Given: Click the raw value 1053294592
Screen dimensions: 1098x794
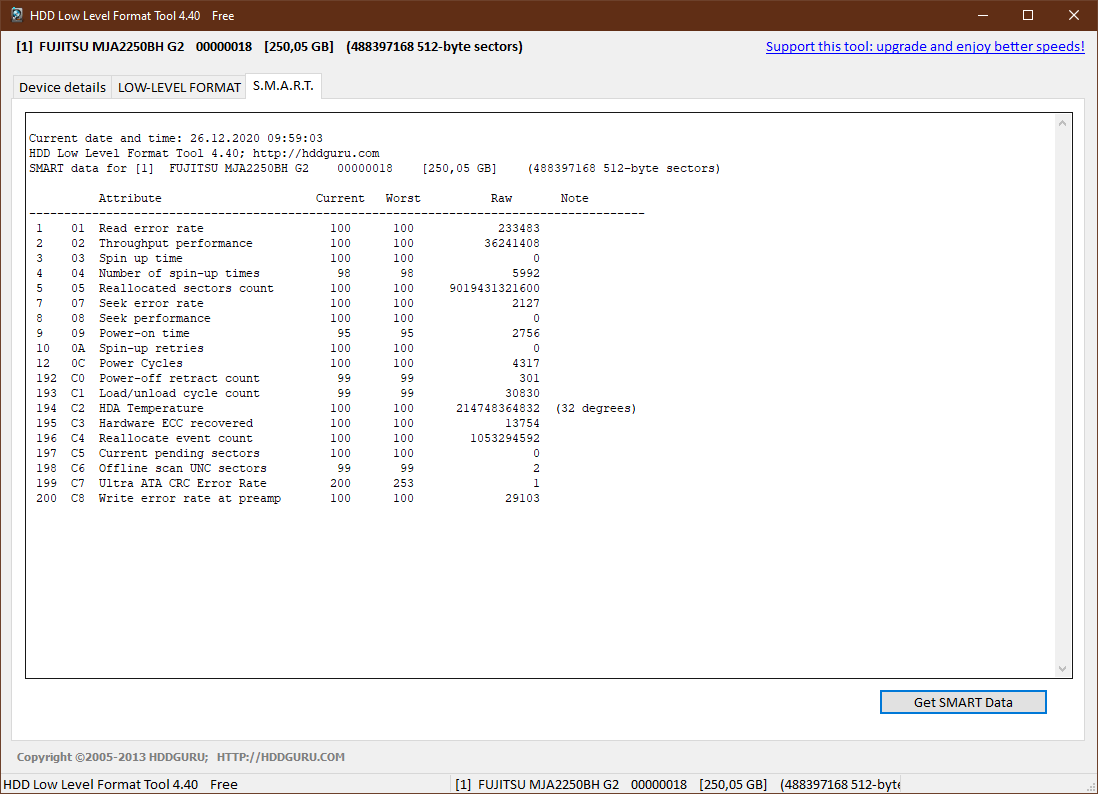Looking at the screenshot, I should coord(505,438).
